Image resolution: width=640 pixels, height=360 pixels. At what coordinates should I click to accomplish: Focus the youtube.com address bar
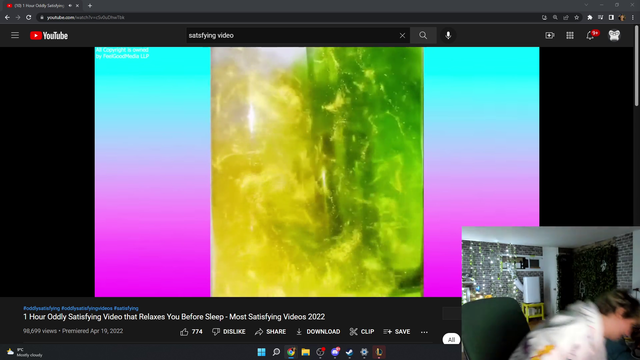(286, 18)
